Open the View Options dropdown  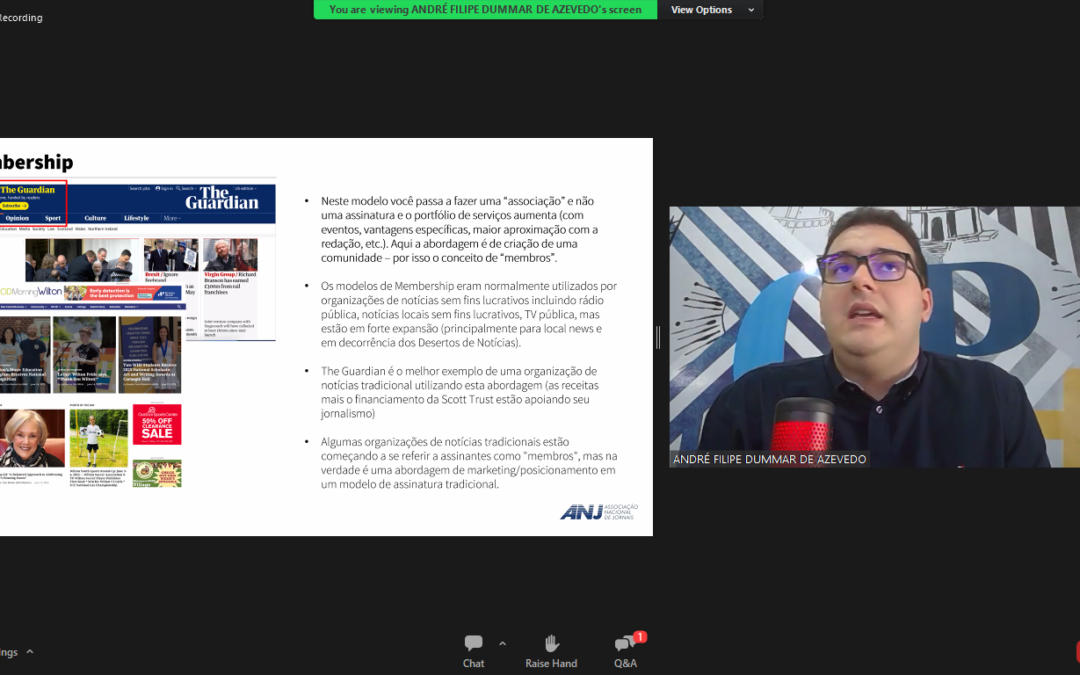[x=712, y=10]
